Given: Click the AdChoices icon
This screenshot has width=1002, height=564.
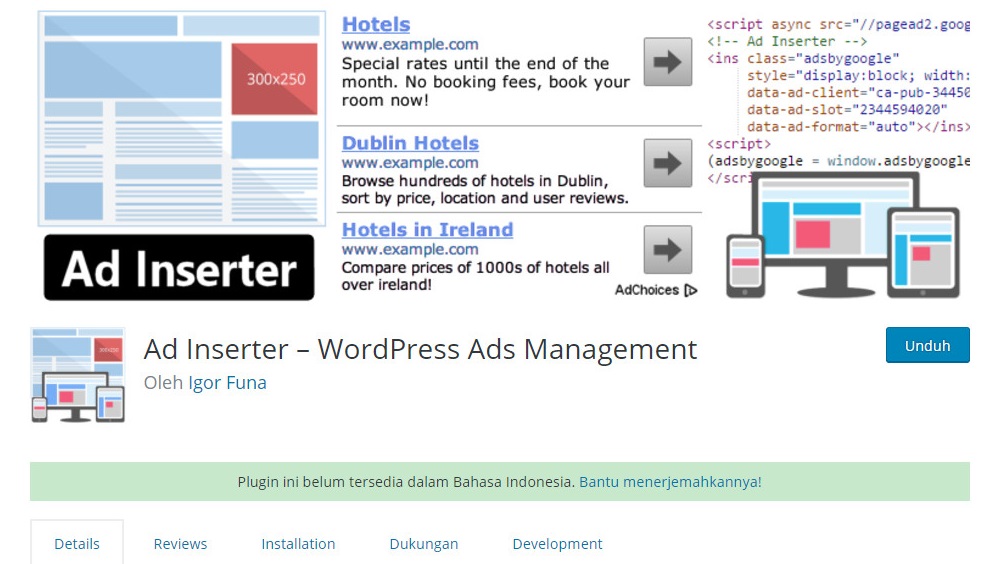Looking at the screenshot, I should coord(691,291).
